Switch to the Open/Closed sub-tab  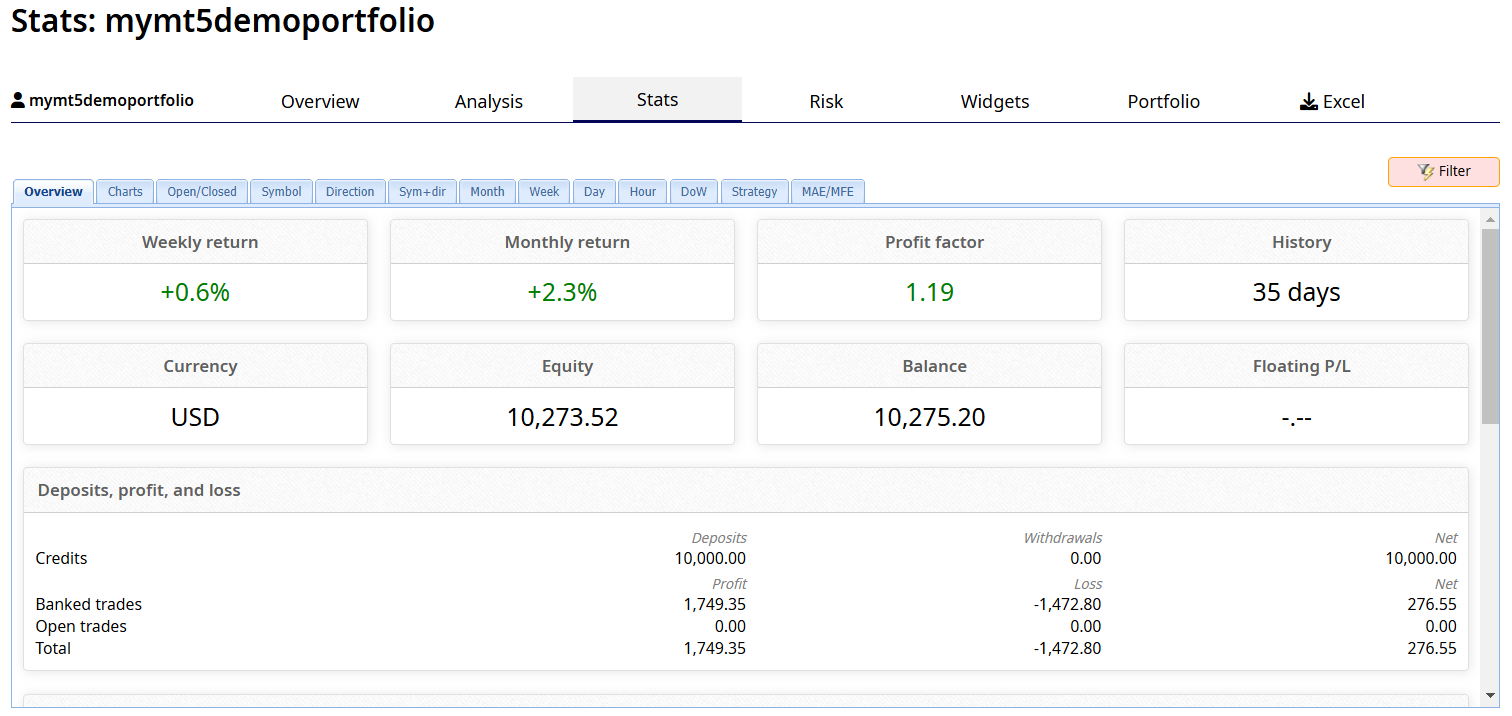point(202,191)
